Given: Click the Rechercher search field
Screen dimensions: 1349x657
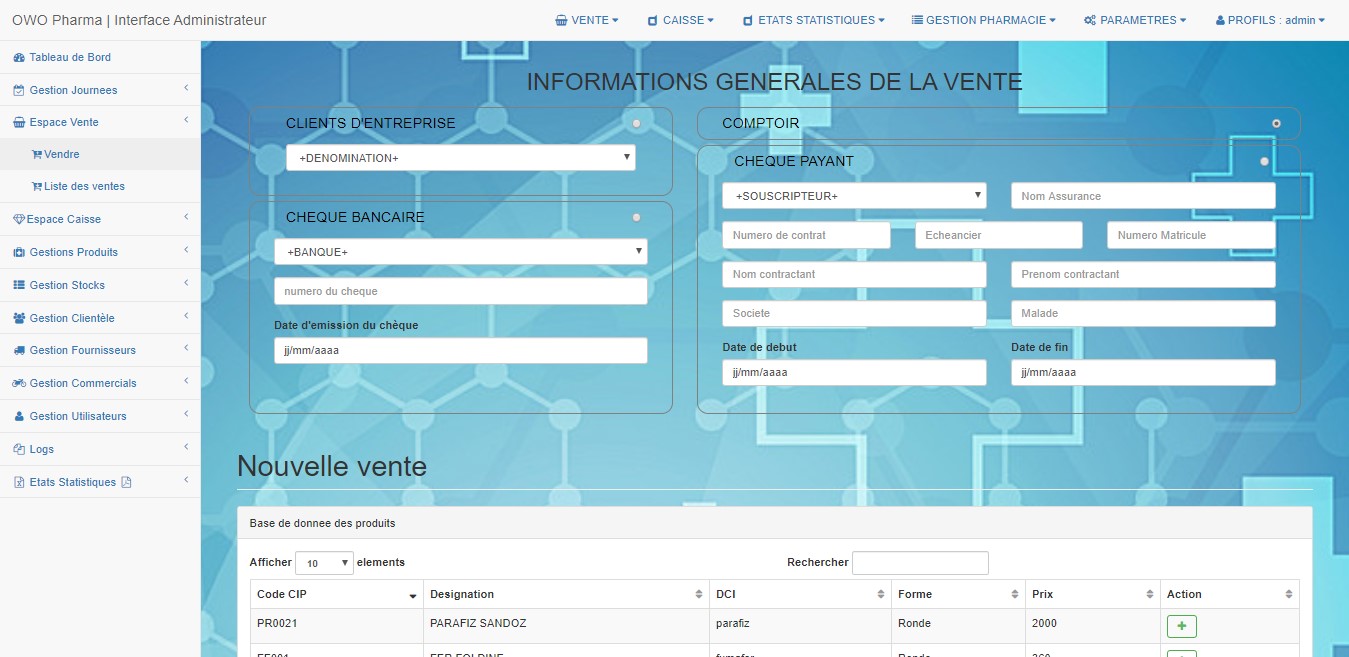Looking at the screenshot, I should click(919, 563).
